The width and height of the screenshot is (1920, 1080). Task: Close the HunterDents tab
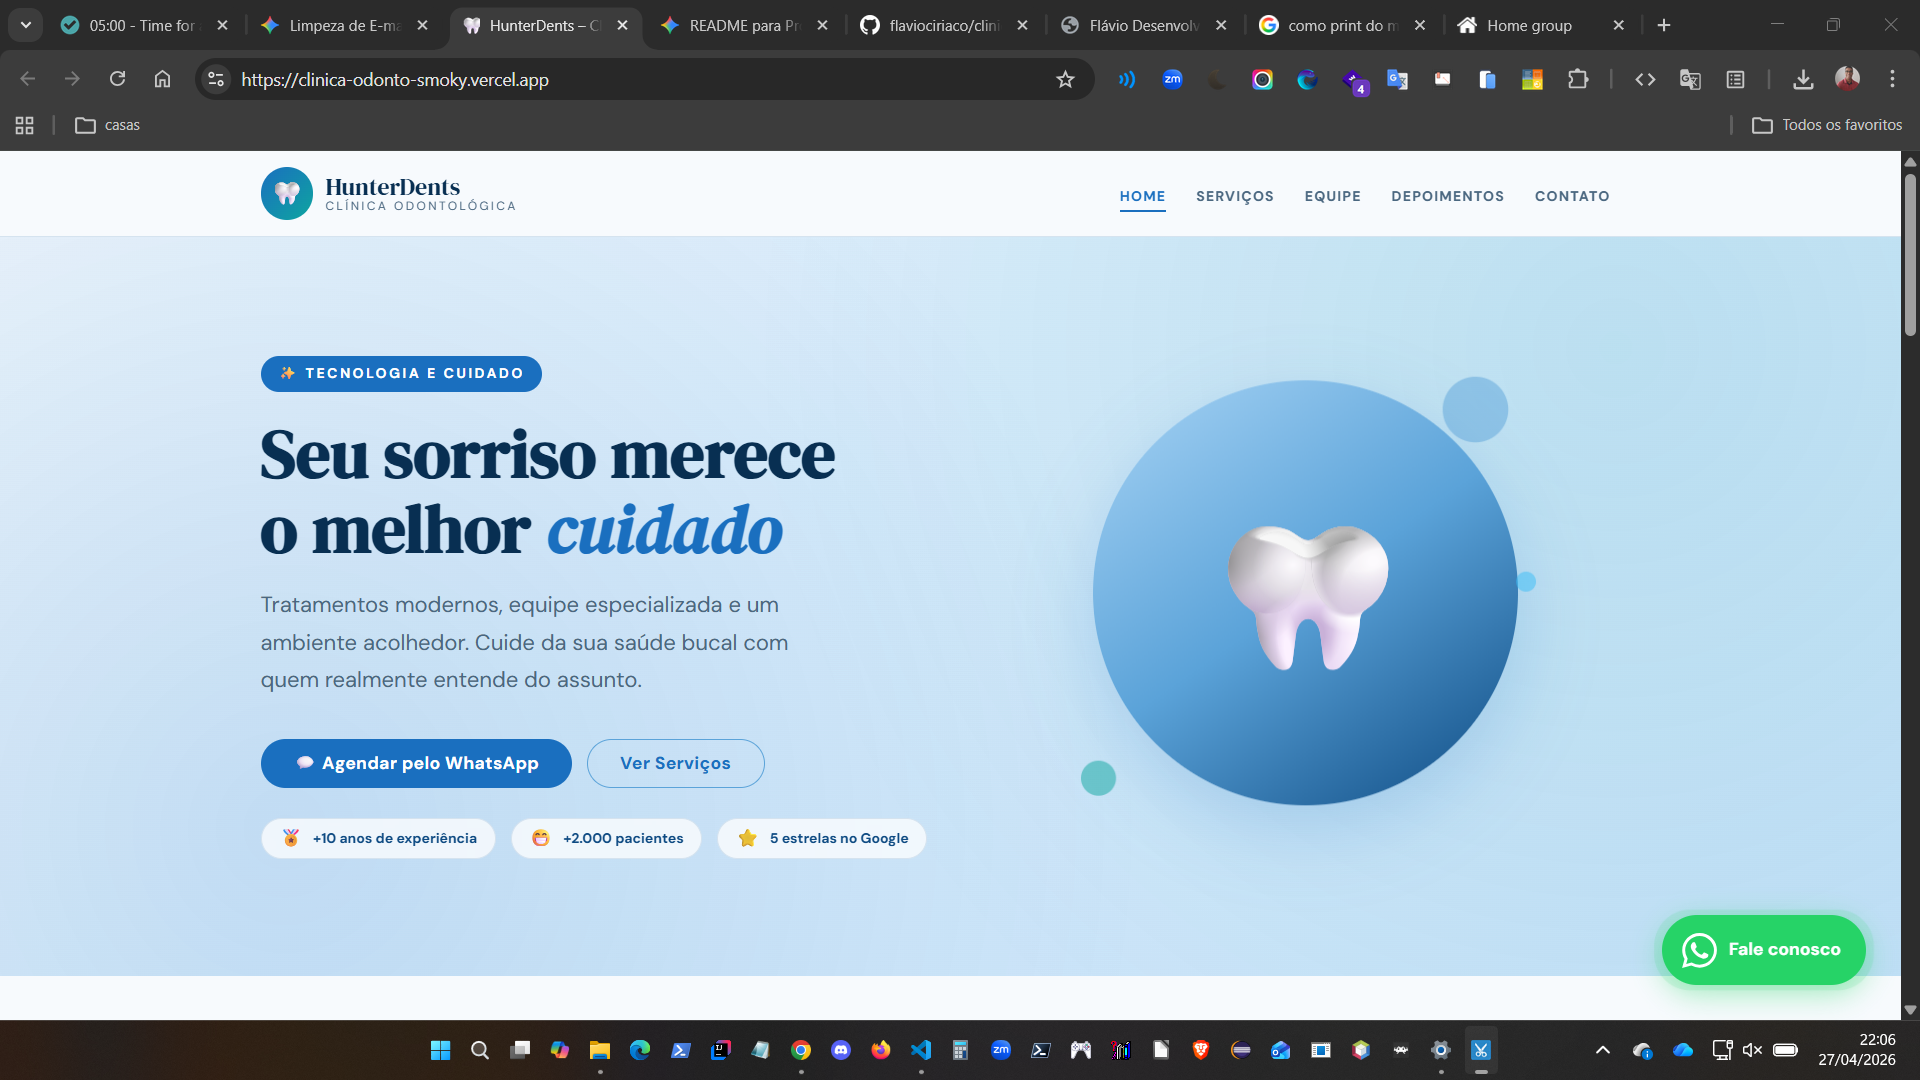point(622,25)
